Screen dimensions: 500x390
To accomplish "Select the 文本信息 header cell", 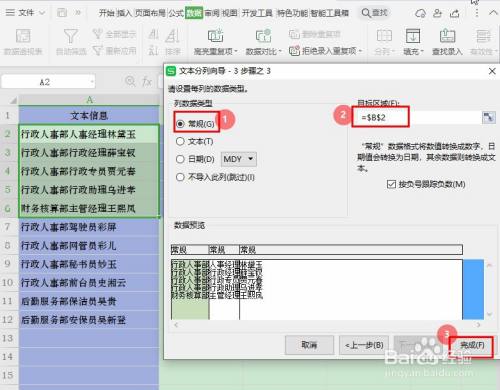I will pyautogui.click(x=89, y=115).
